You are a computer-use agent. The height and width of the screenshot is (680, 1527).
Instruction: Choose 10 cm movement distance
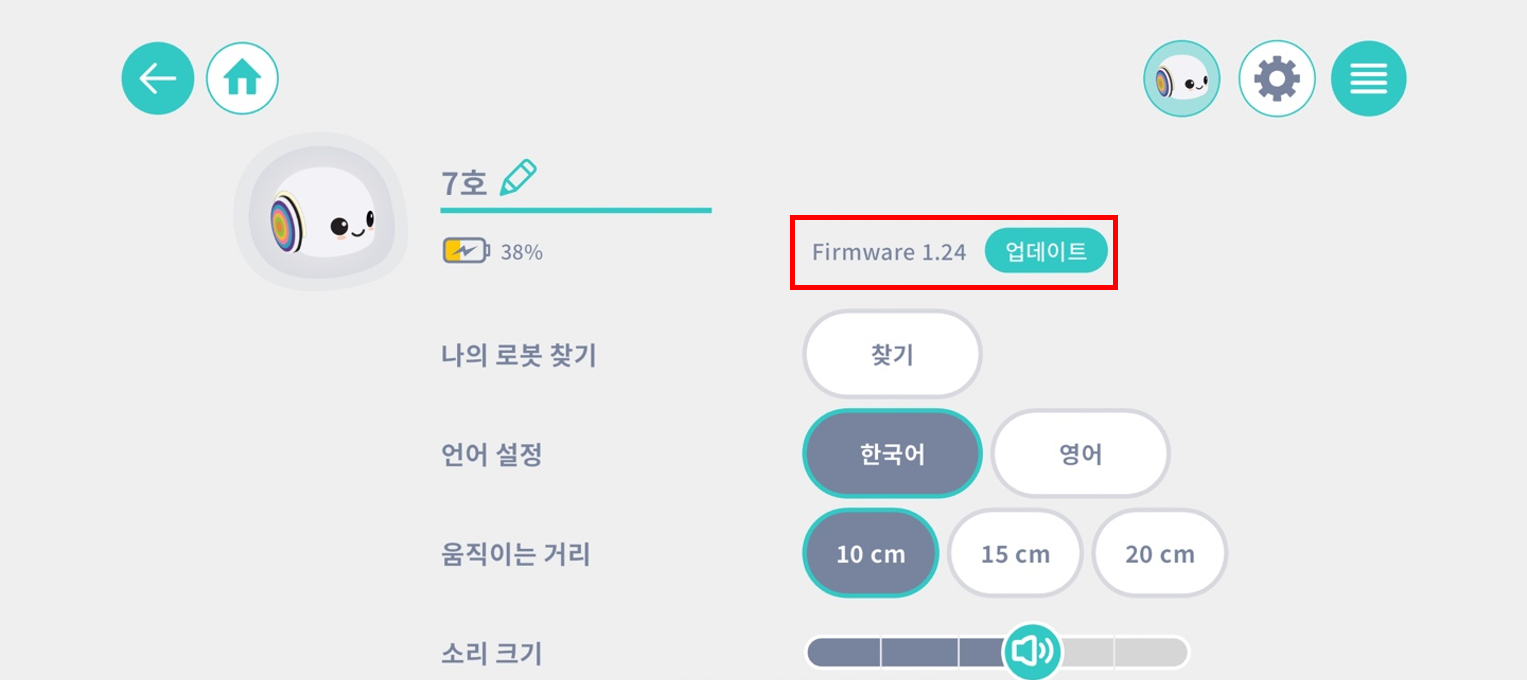[870, 553]
